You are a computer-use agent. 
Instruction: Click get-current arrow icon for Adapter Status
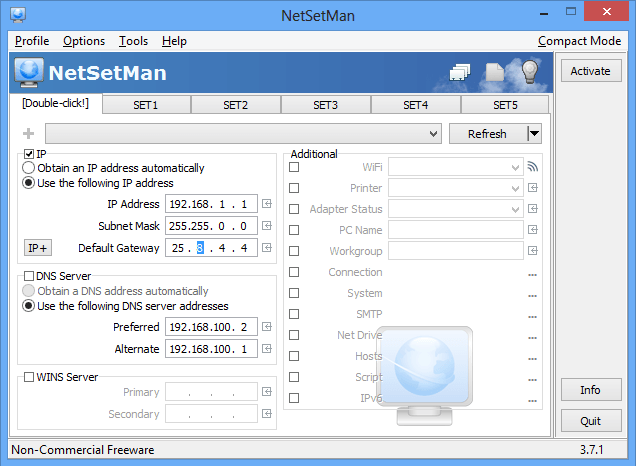(533, 208)
